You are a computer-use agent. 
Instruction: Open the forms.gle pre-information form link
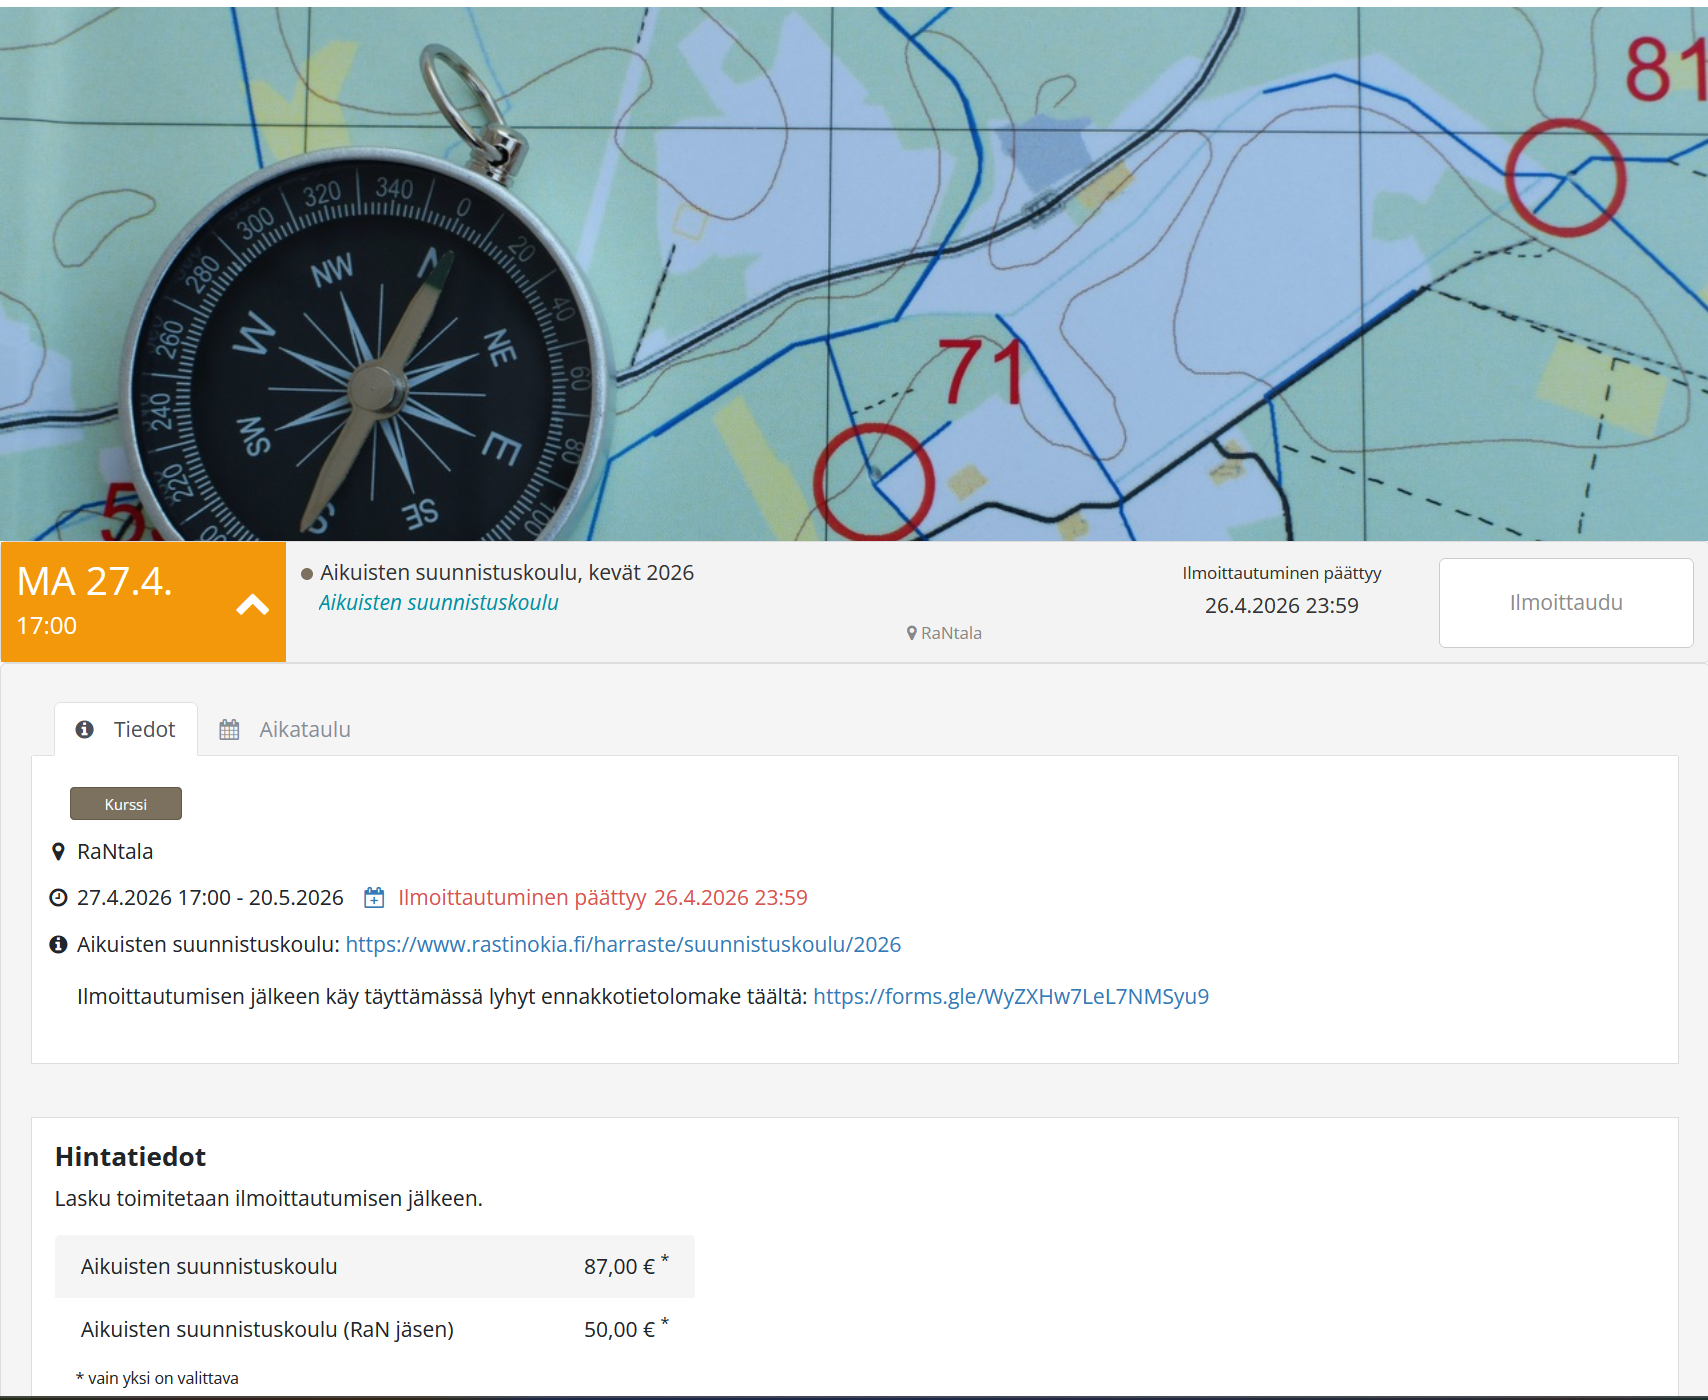(x=1010, y=997)
